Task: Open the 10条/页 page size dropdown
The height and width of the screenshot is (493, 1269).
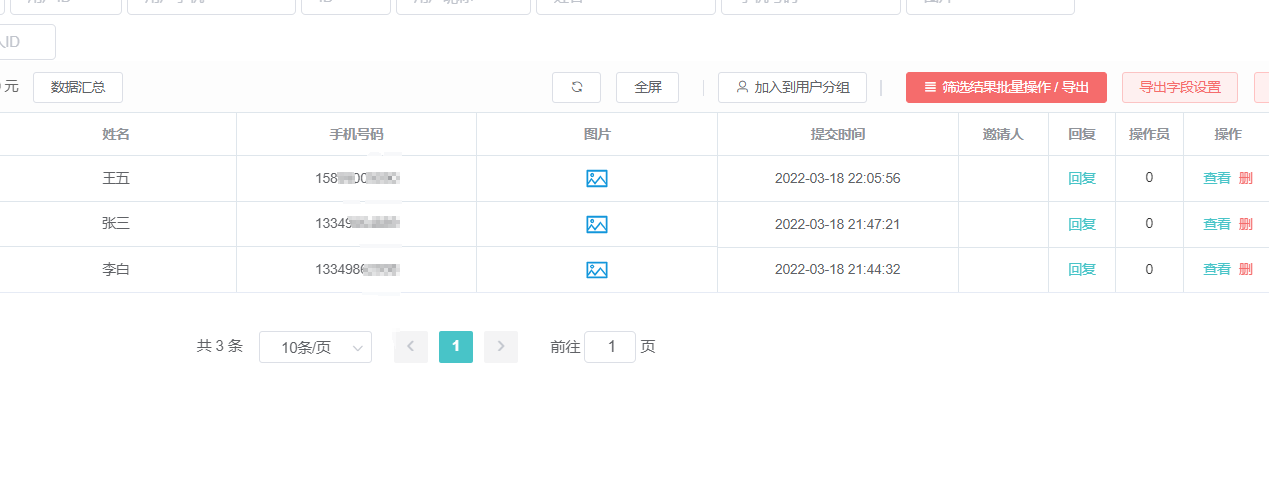Action: [x=315, y=347]
